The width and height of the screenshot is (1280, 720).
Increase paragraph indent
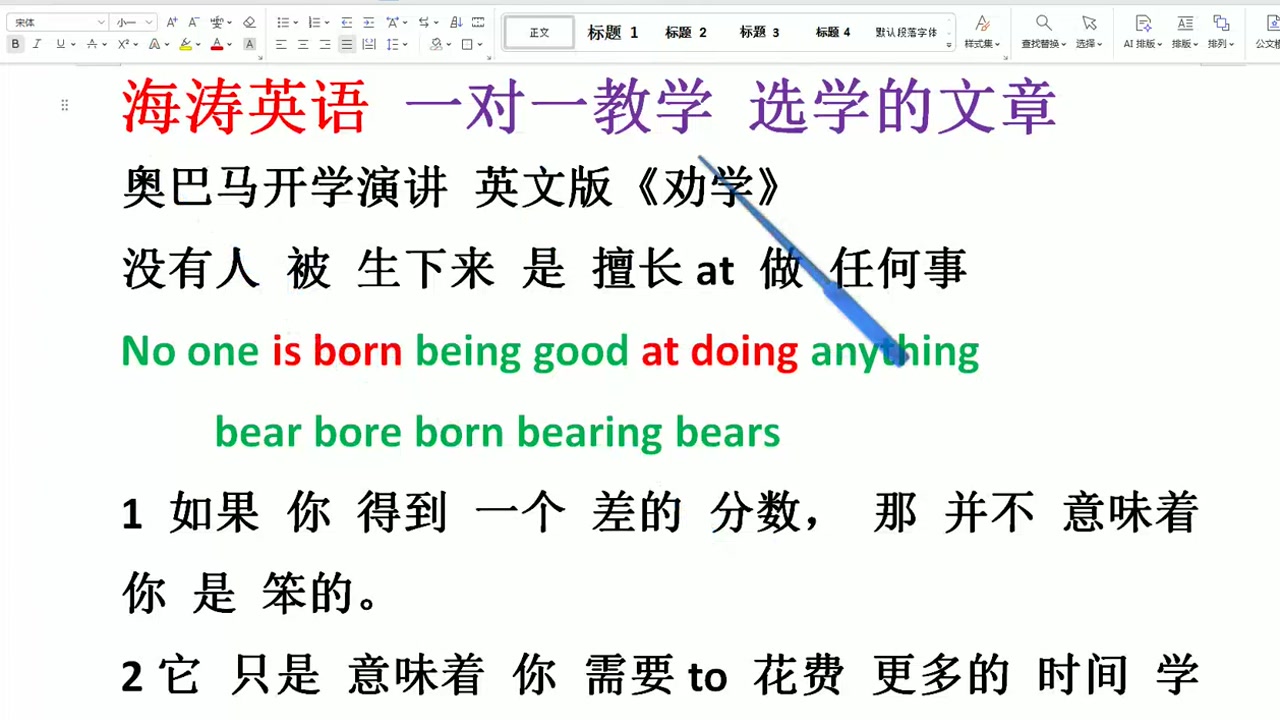pyautogui.click(x=369, y=22)
